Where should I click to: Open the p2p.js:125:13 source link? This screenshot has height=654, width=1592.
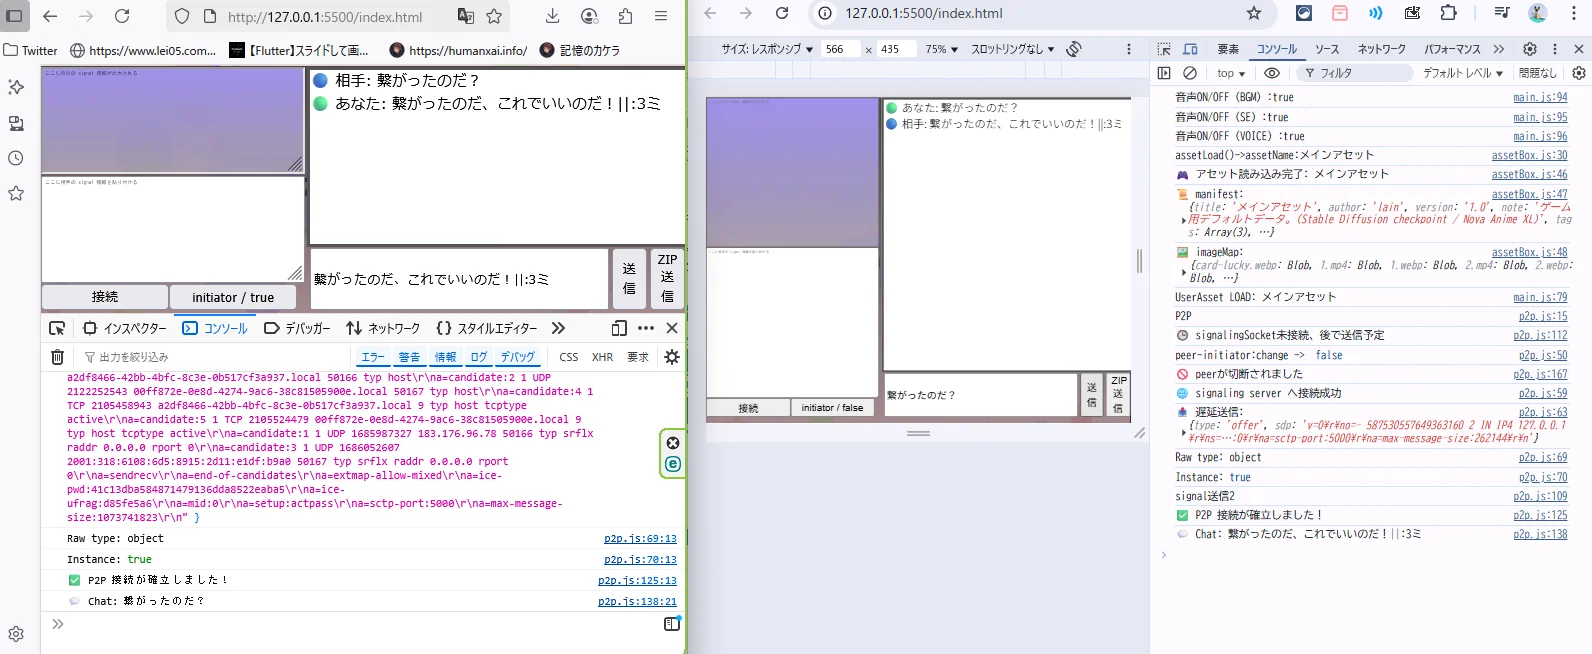[x=637, y=580]
